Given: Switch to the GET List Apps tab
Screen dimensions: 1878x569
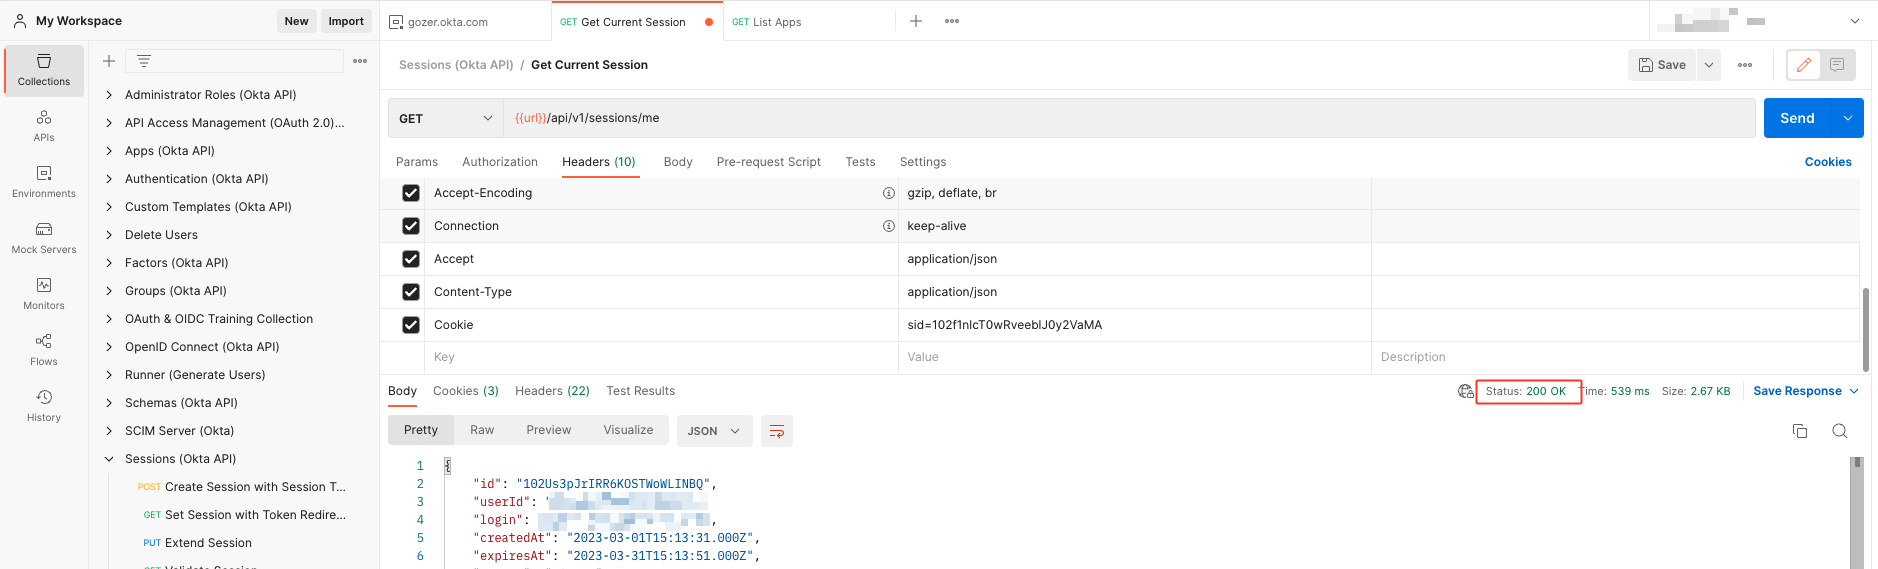Looking at the screenshot, I should (x=767, y=22).
